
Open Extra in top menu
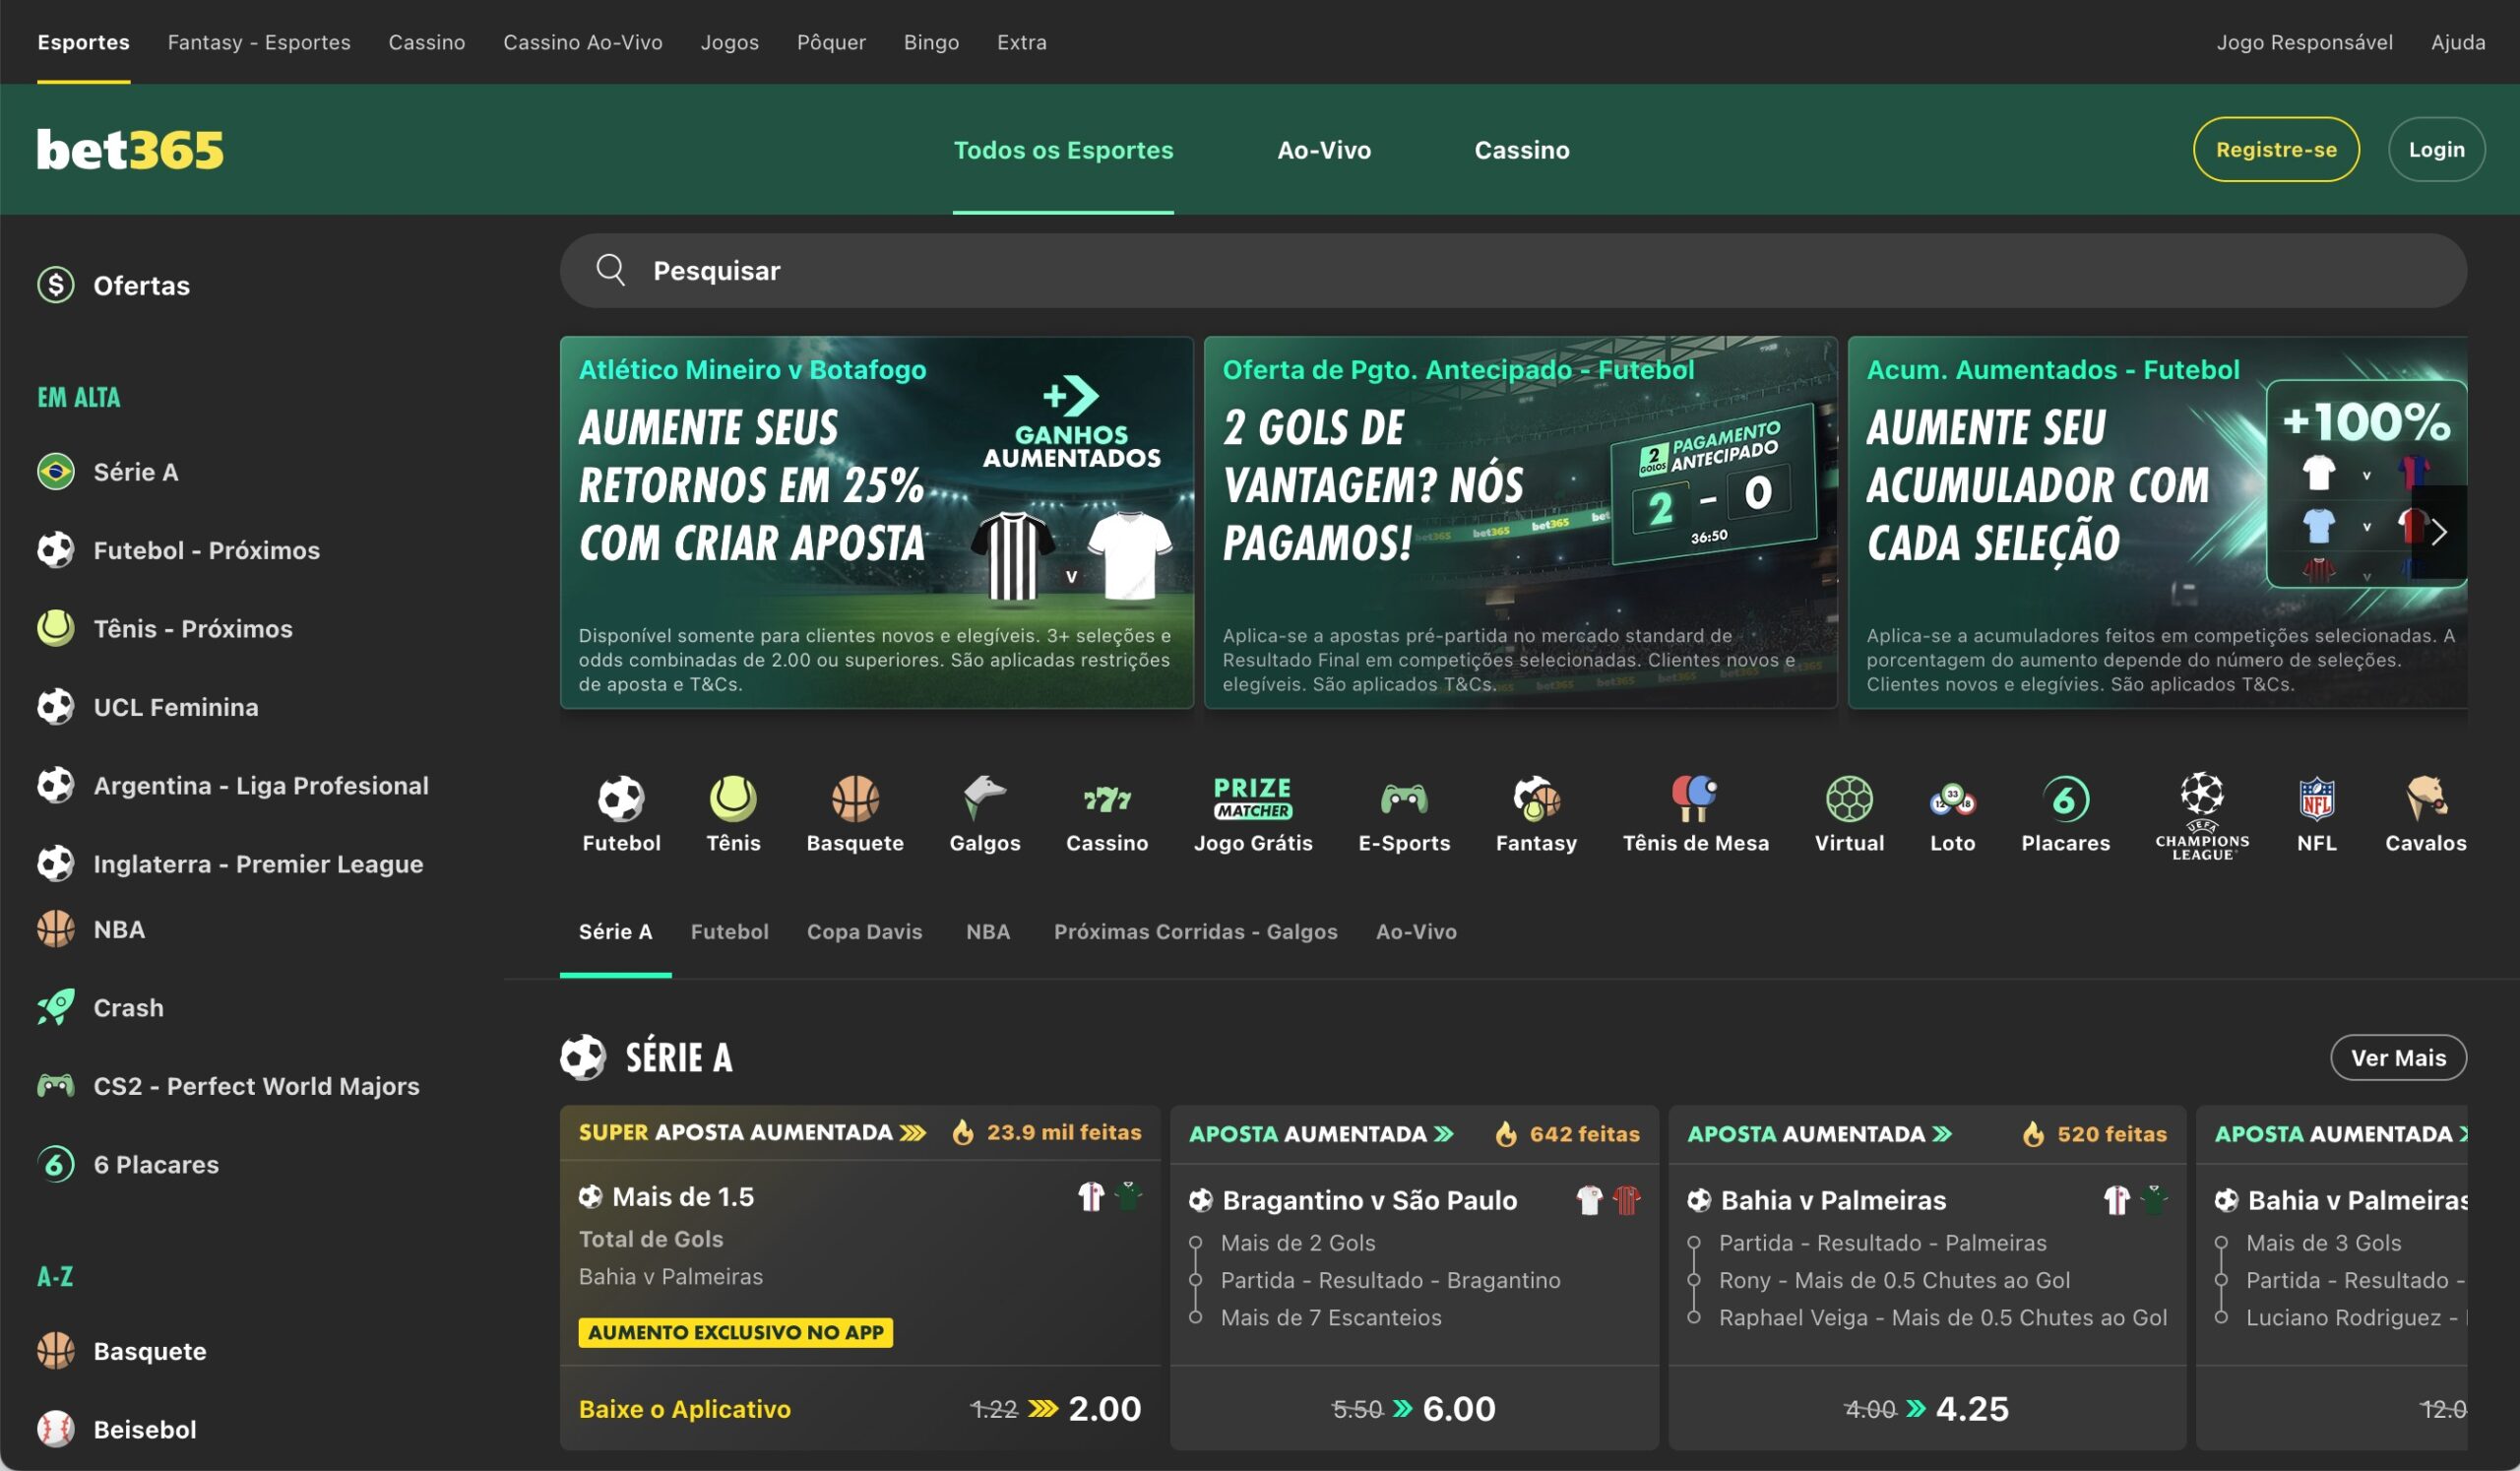click(1022, 42)
